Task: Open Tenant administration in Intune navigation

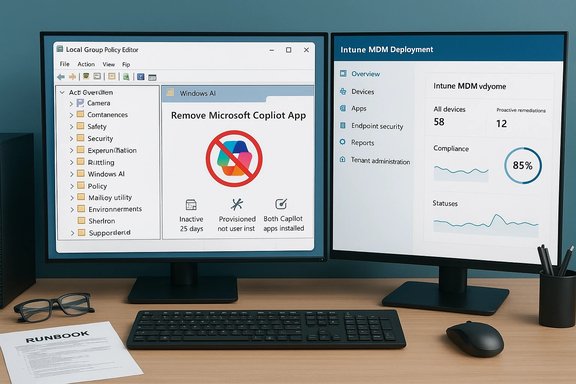Action: click(x=380, y=161)
